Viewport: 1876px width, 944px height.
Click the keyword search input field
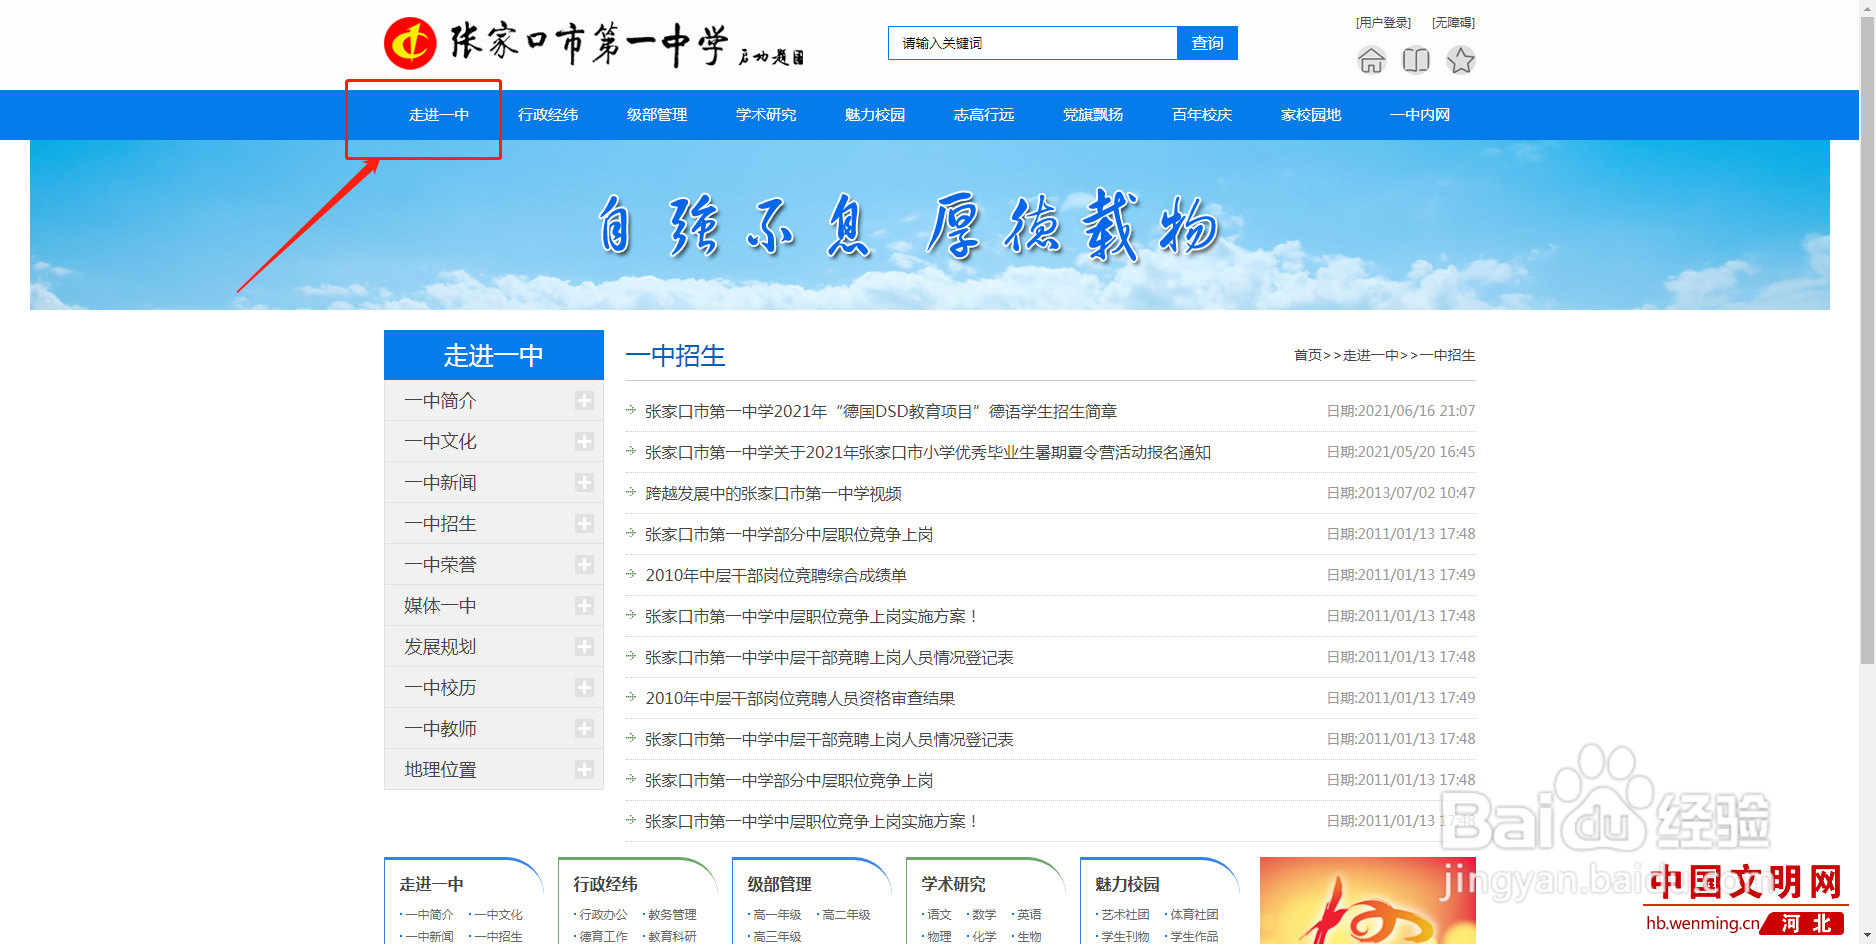(x=1032, y=42)
